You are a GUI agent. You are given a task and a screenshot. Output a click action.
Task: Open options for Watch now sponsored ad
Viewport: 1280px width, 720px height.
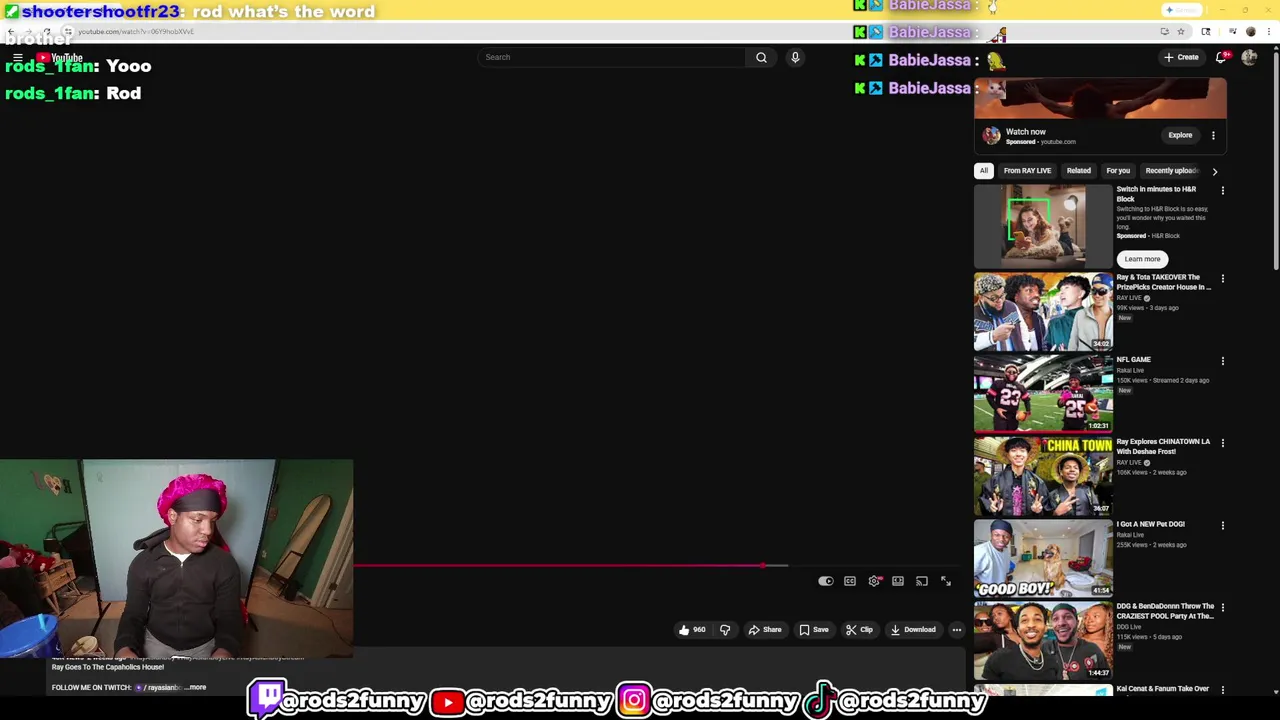point(1213,135)
